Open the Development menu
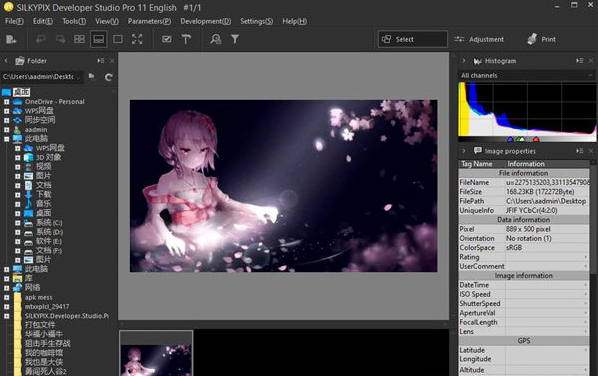Screen dimensions: 598x376 [206, 21]
